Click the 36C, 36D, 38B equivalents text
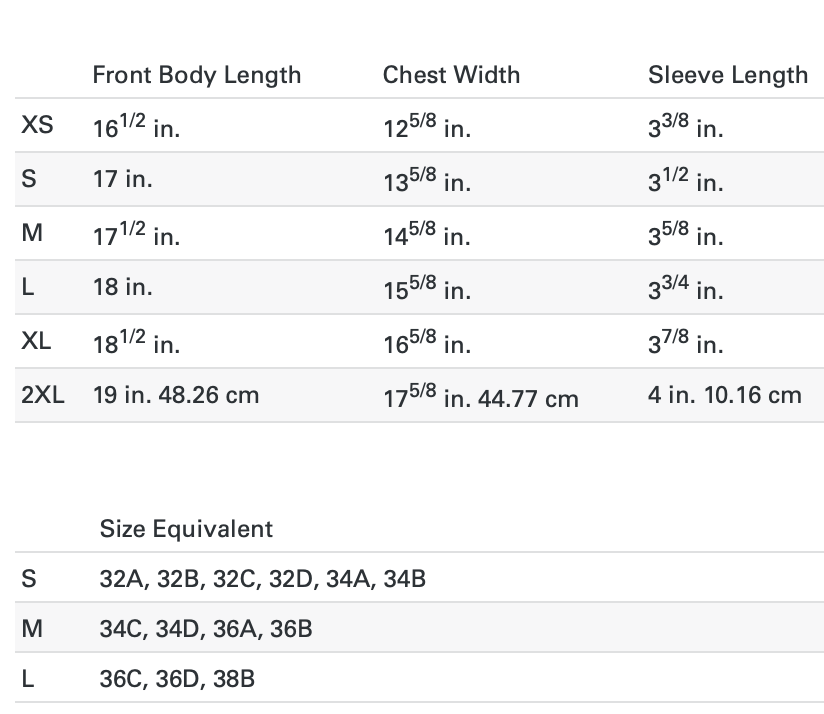 point(177,679)
